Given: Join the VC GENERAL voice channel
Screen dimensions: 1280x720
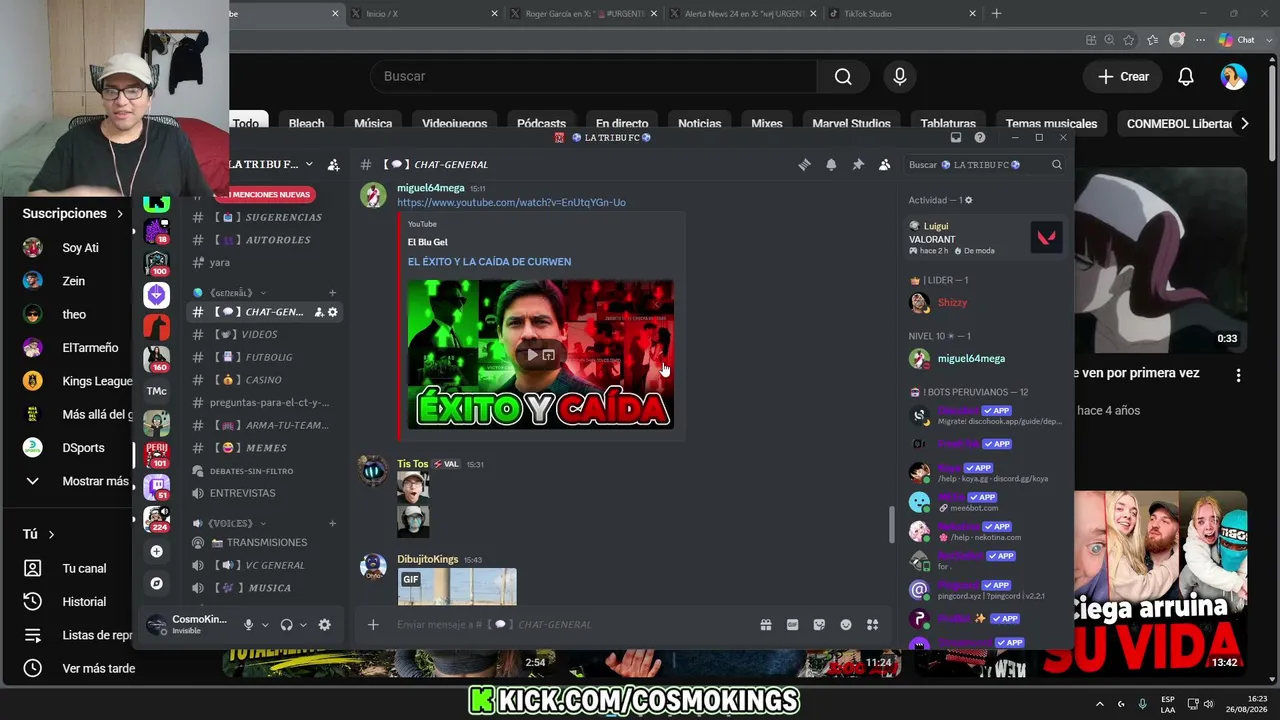Looking at the screenshot, I should pyautogui.click(x=264, y=565).
